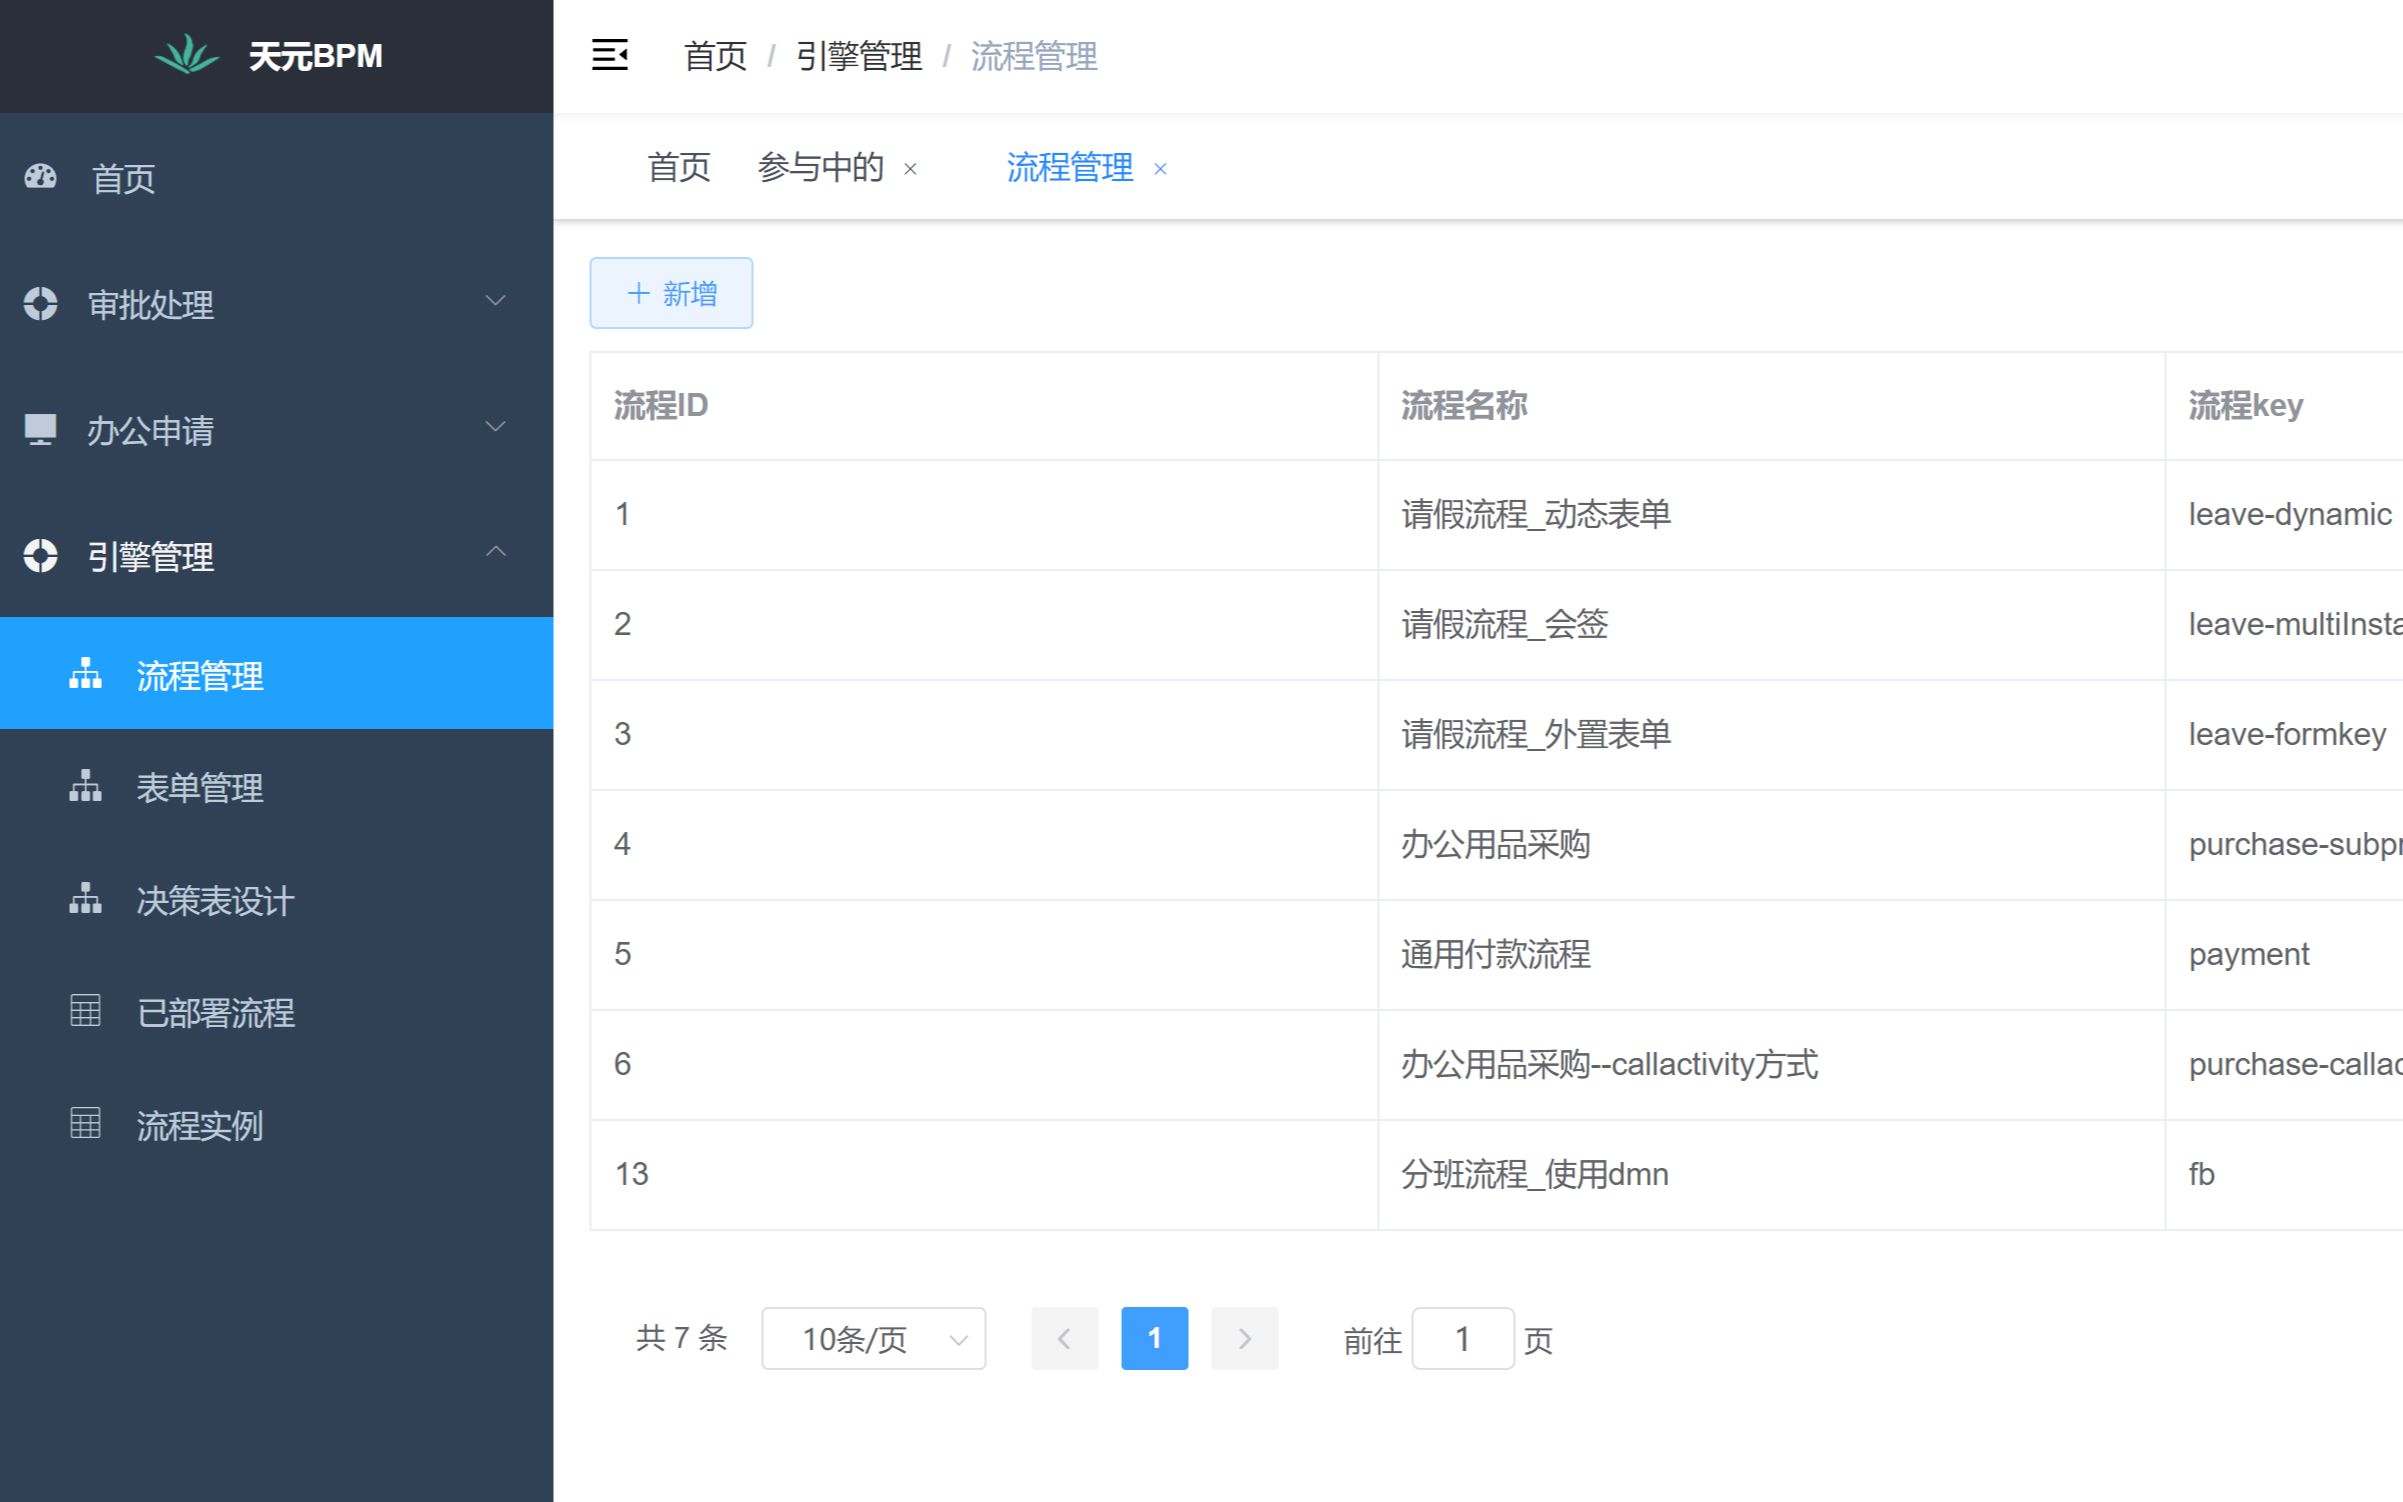Click the 流程实例 grid icon
2403x1502 pixels.
[85, 1124]
